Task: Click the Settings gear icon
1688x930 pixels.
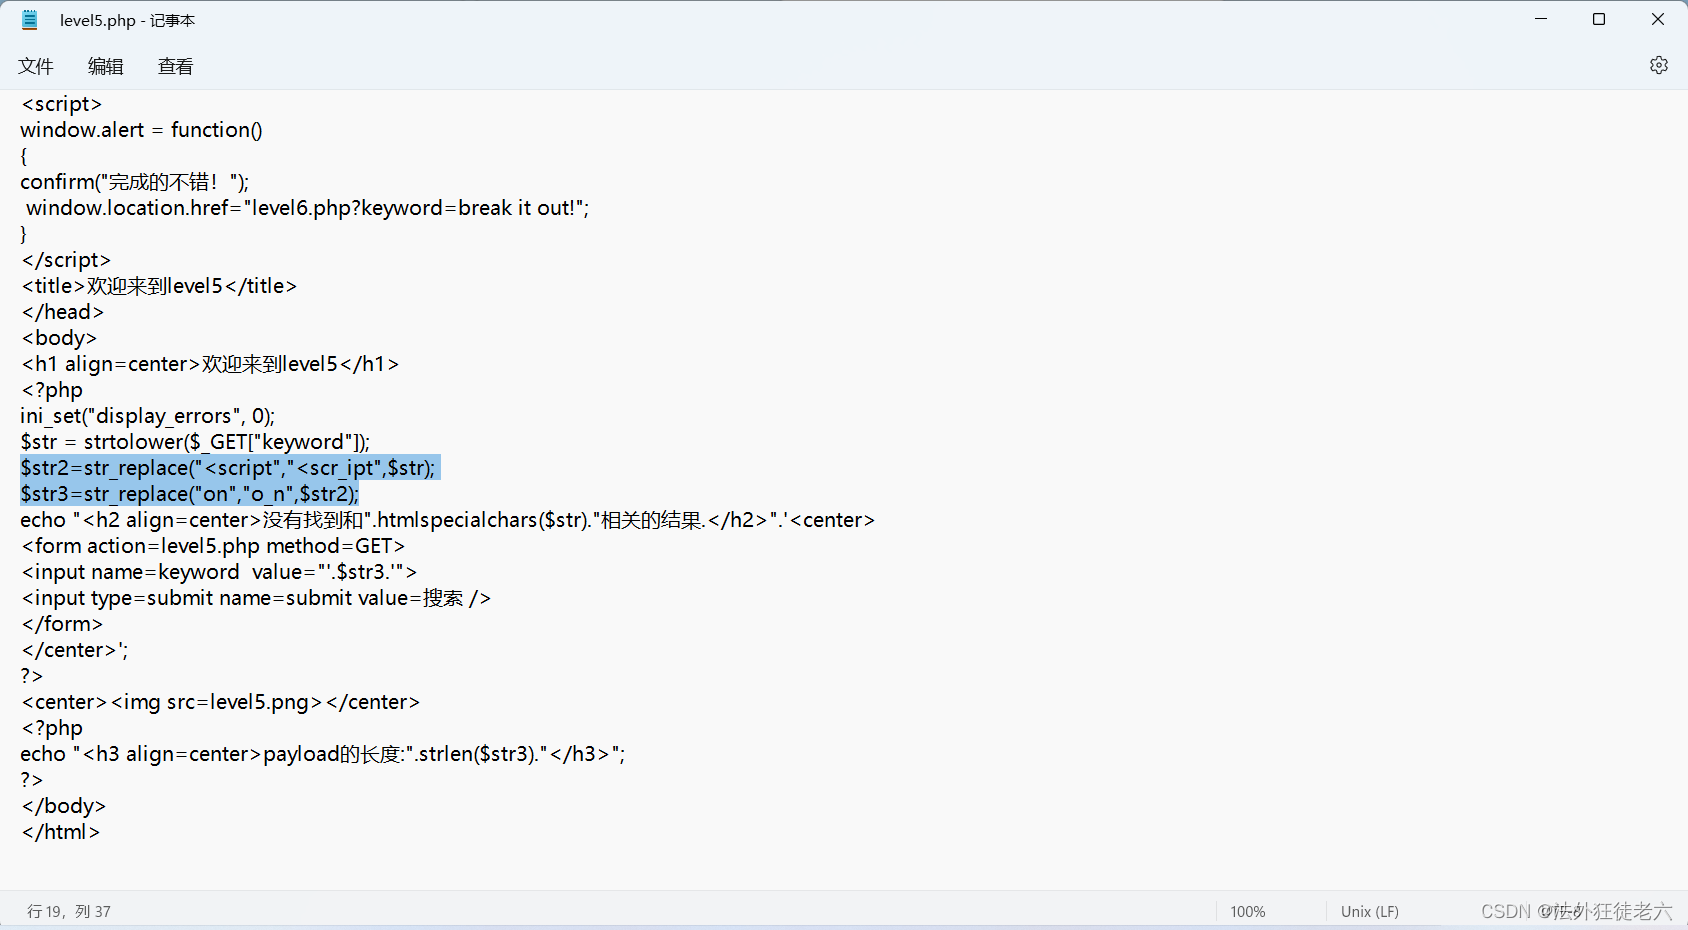Action: click(x=1658, y=65)
